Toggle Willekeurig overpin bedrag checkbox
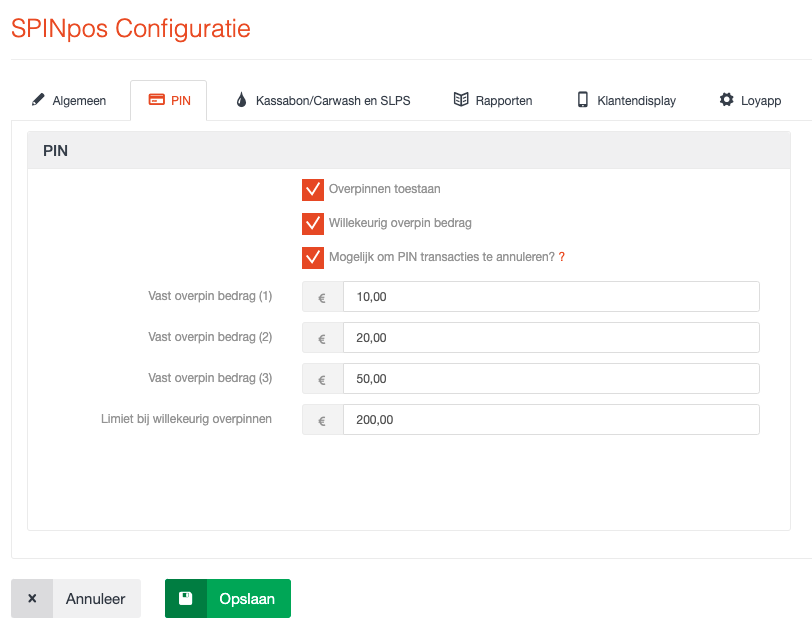This screenshot has width=812, height=631. coord(313,224)
